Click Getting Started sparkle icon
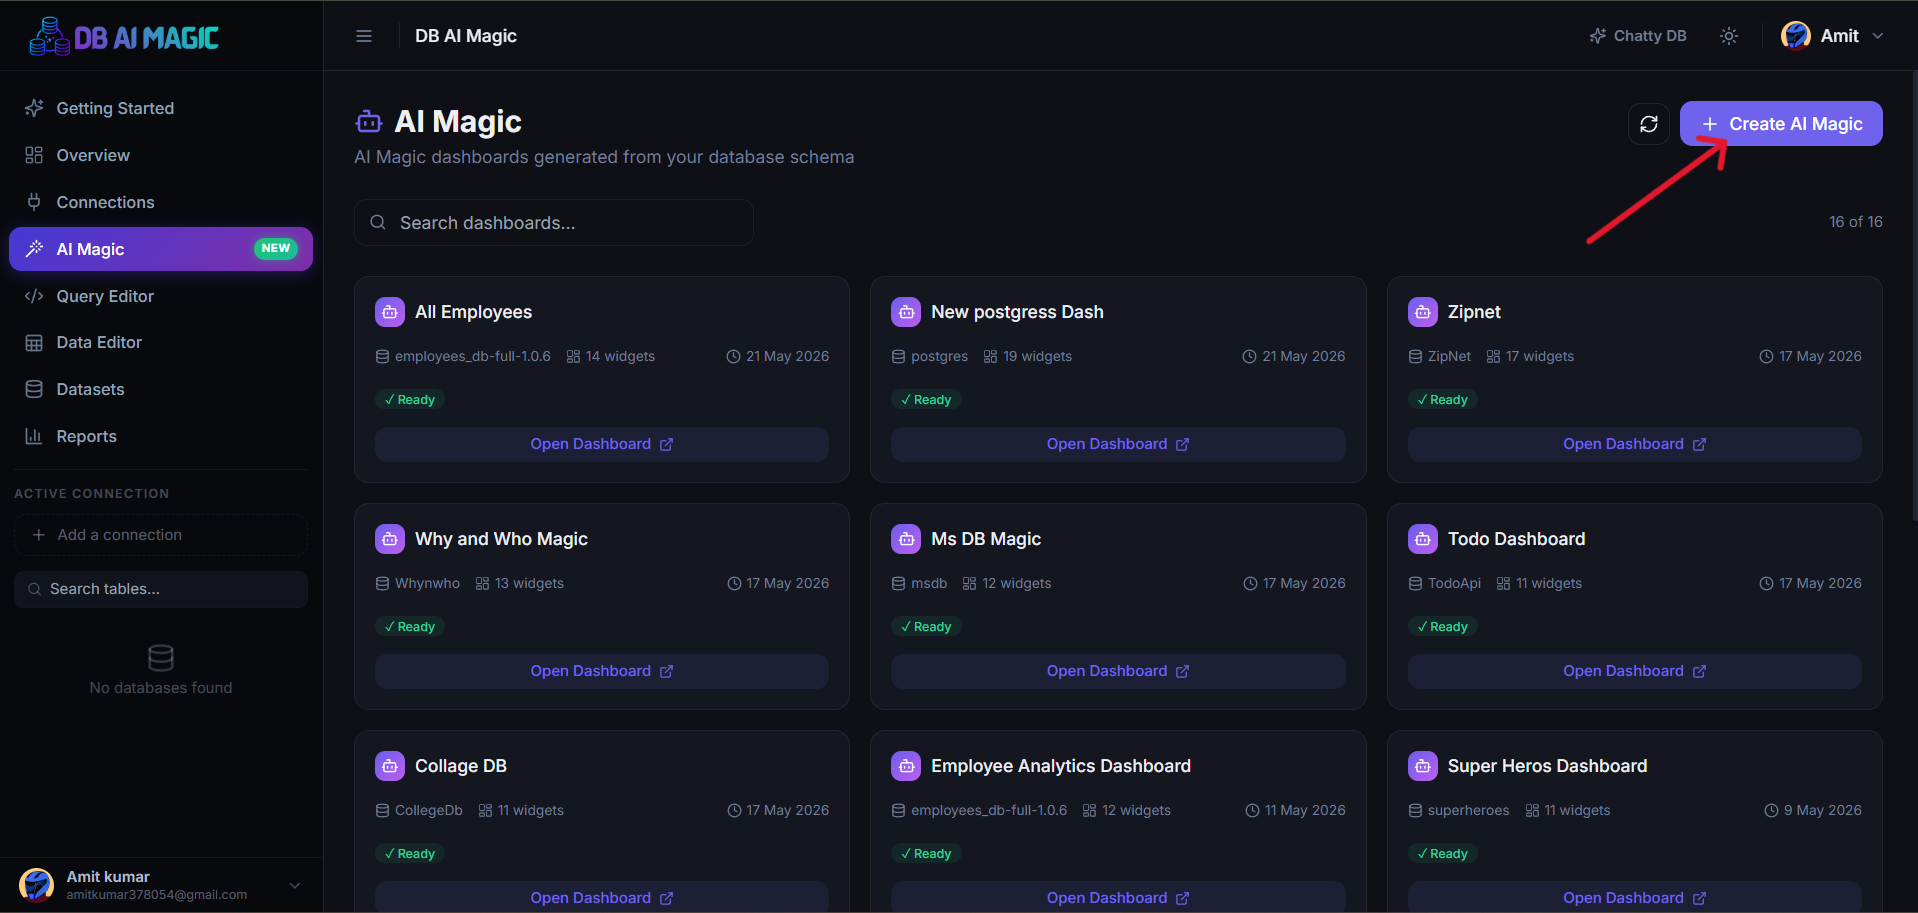The height and width of the screenshot is (913, 1918). point(34,108)
